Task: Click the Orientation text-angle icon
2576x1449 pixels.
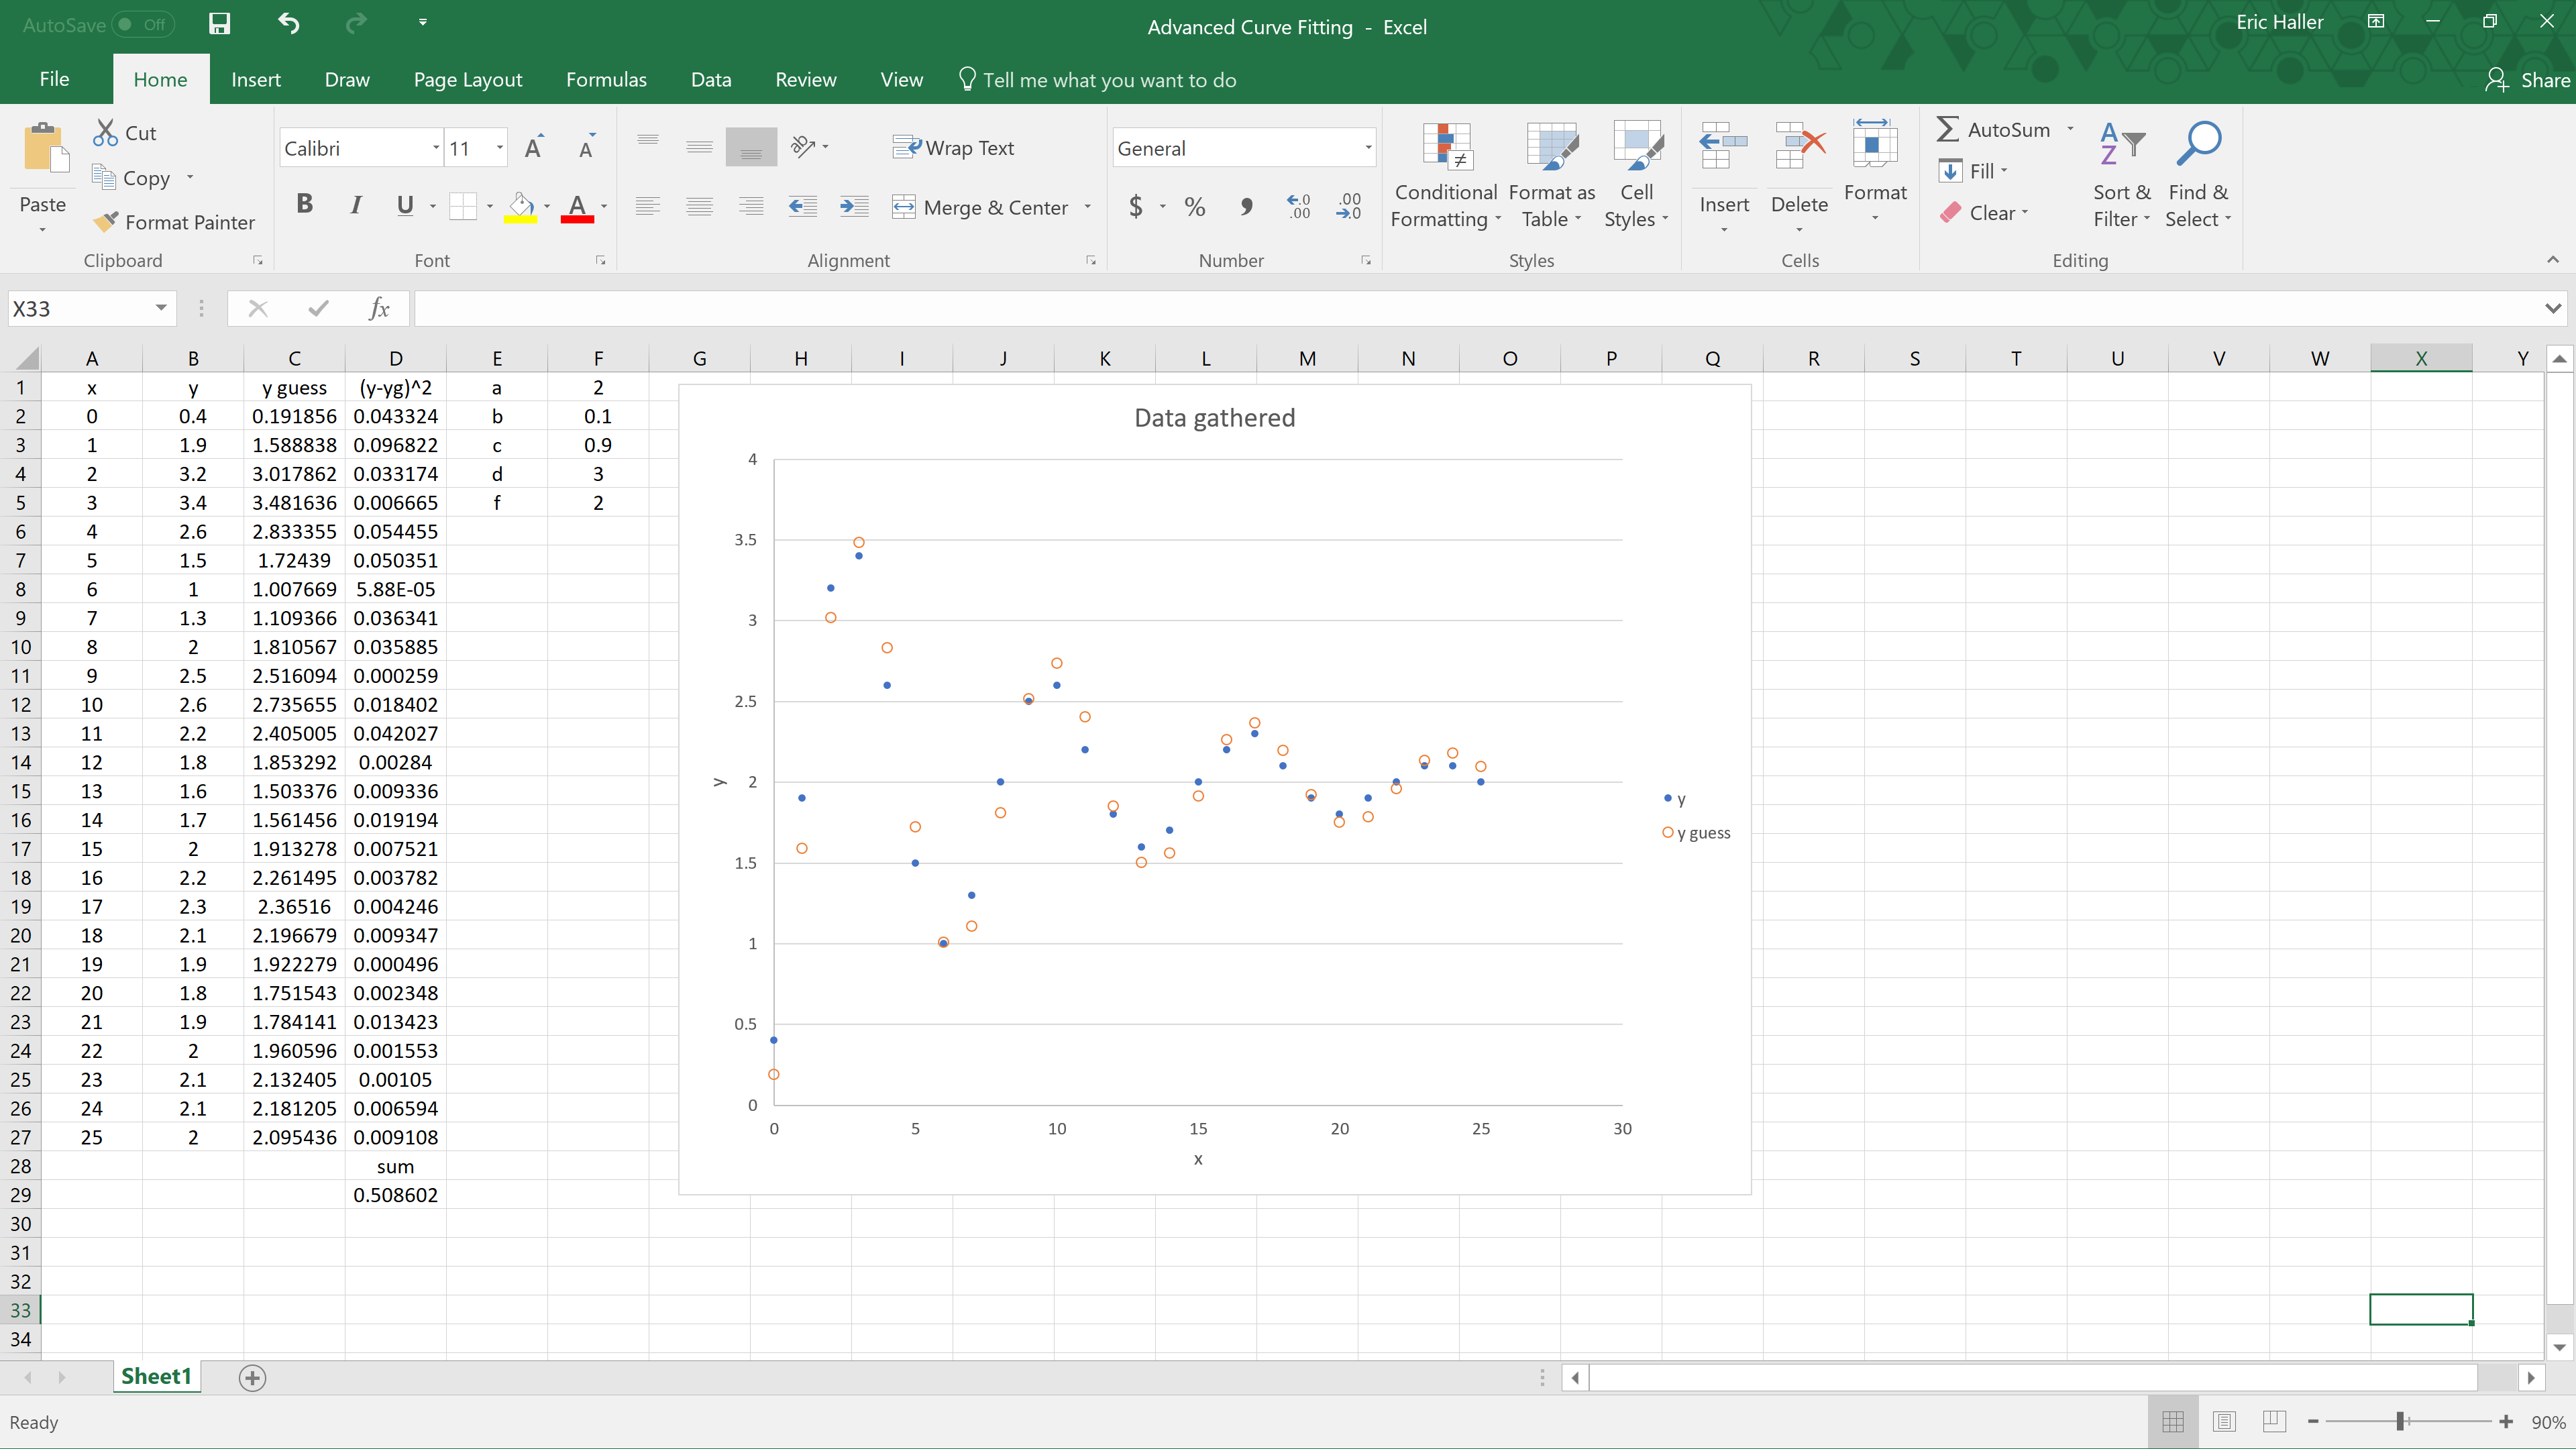Action: 803,147
